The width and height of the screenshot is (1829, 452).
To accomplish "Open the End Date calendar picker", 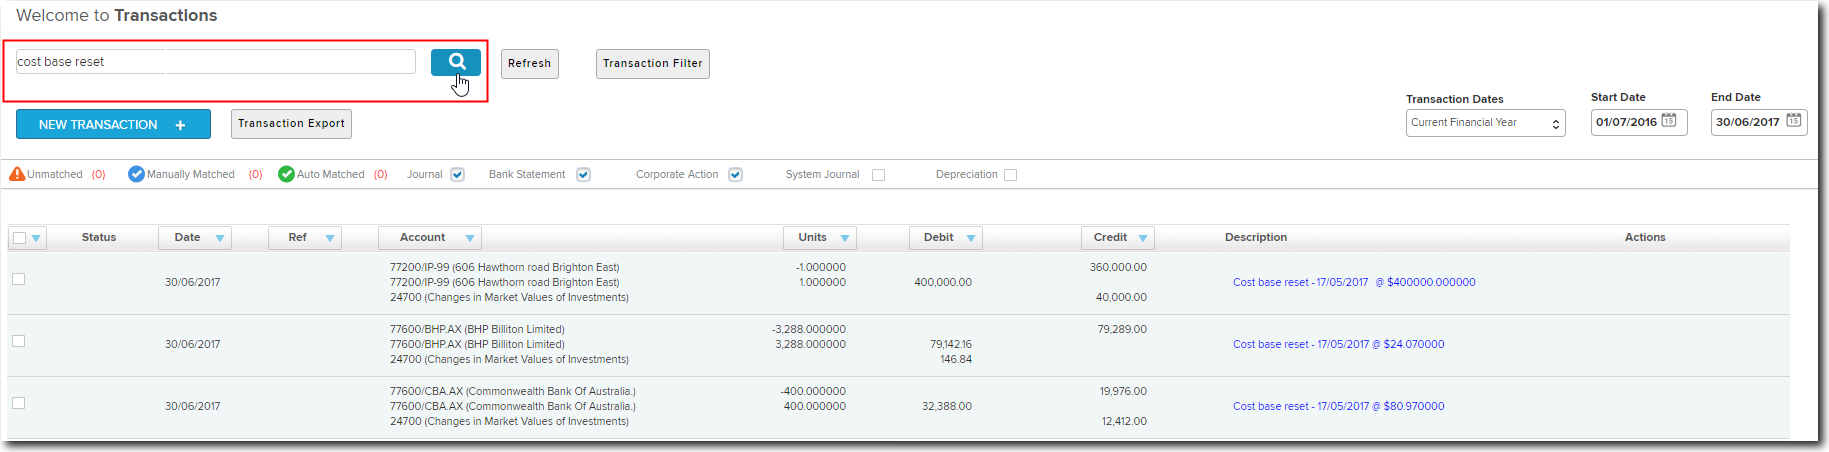I will (x=1793, y=121).
